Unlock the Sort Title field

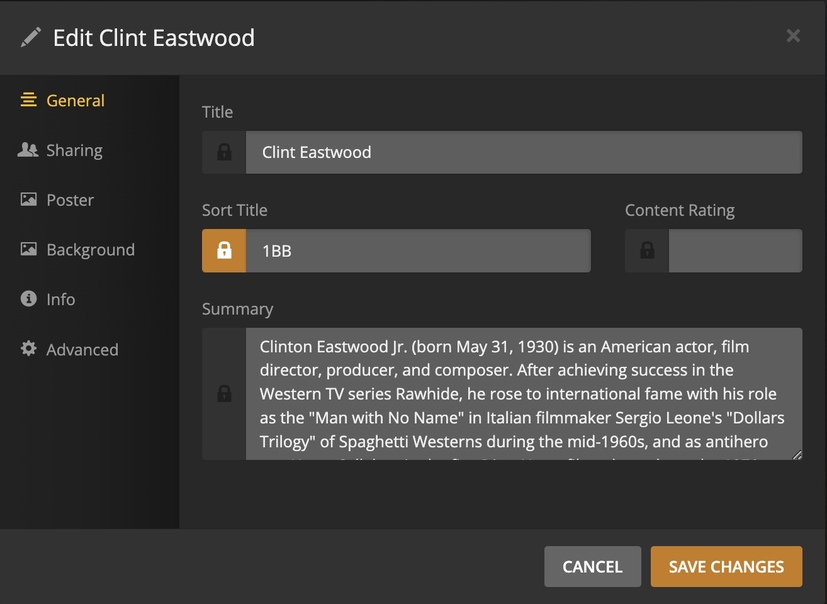click(224, 251)
